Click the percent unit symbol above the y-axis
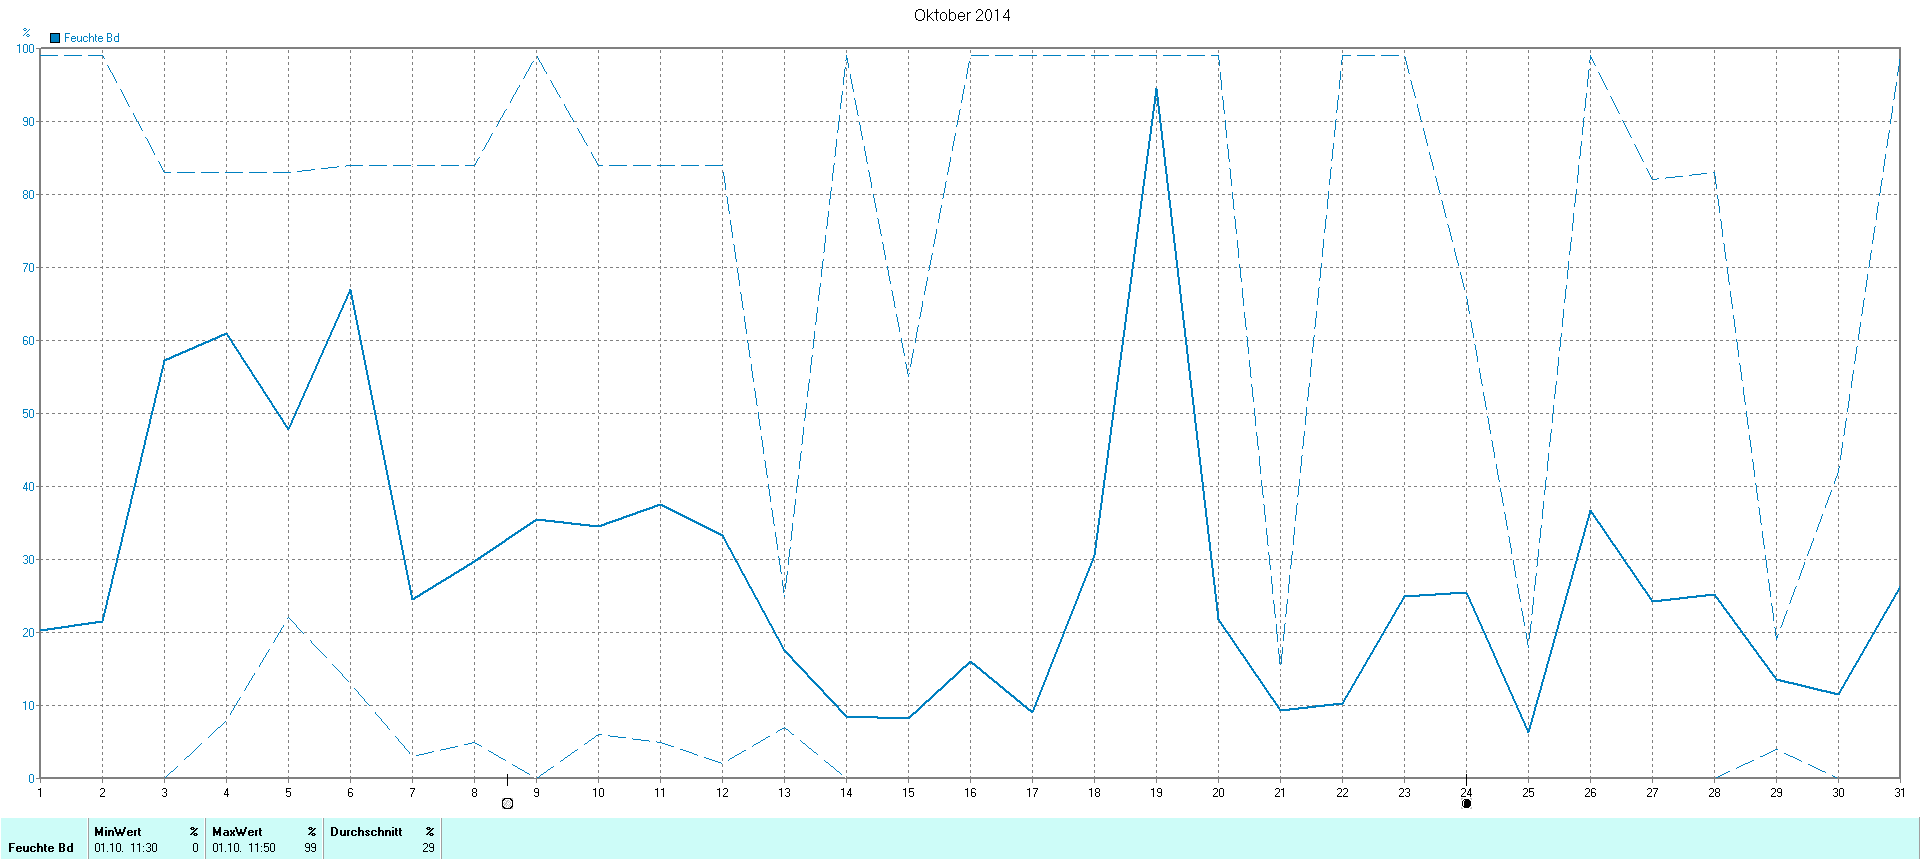This screenshot has width=1920, height=859. click(26, 33)
